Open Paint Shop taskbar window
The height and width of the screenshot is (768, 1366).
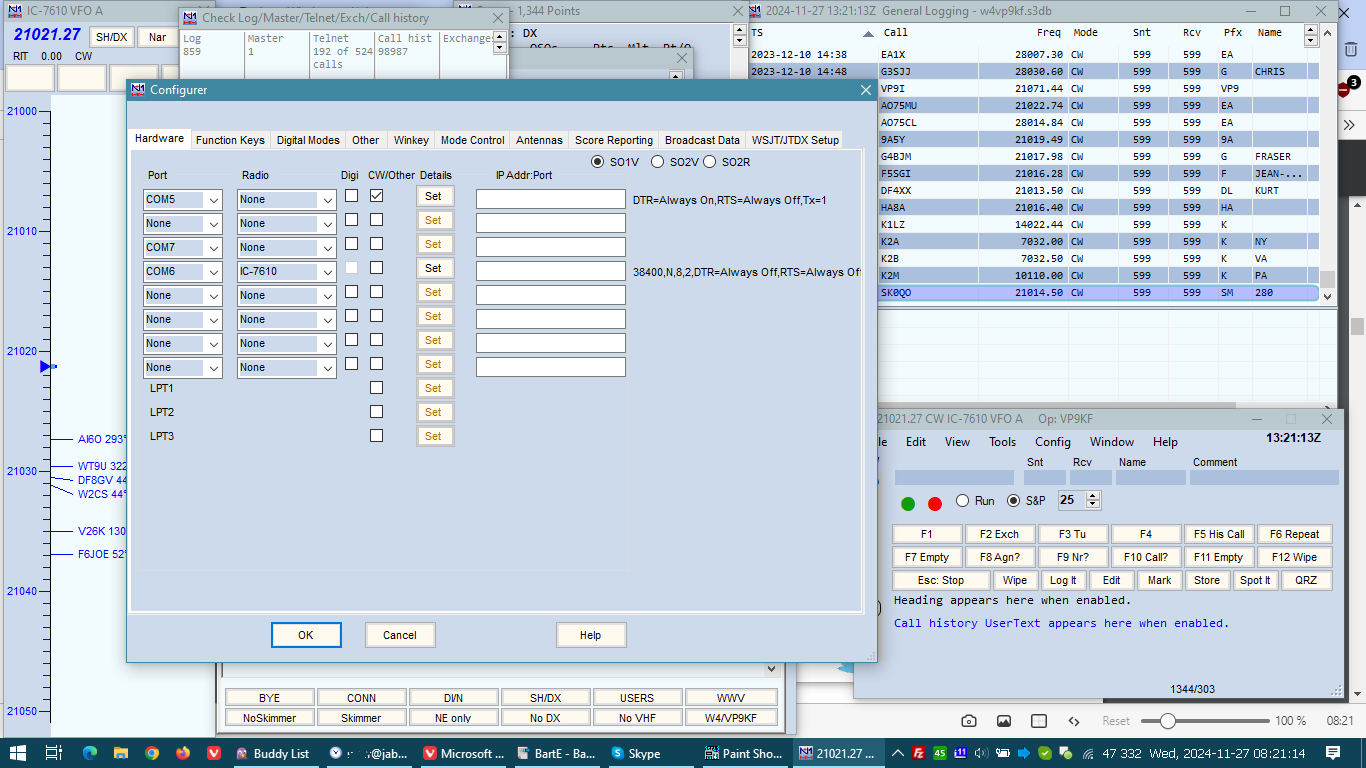pos(746,753)
